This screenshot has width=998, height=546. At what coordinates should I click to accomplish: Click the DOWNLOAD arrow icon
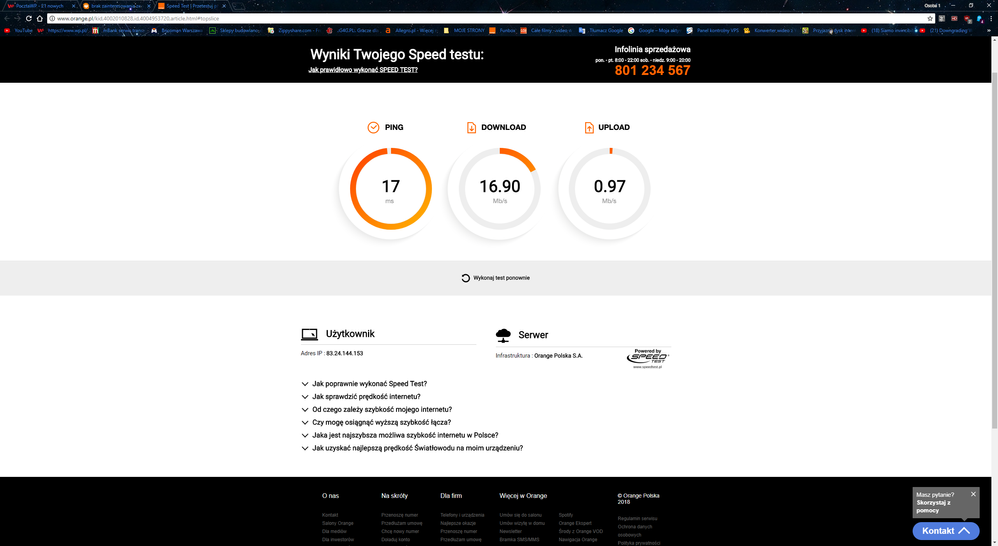click(471, 128)
